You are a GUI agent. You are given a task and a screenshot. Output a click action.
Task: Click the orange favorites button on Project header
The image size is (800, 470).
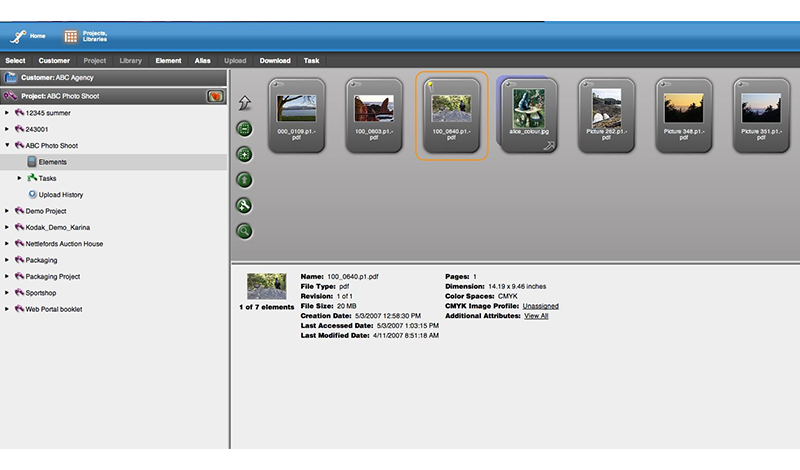tap(215, 96)
